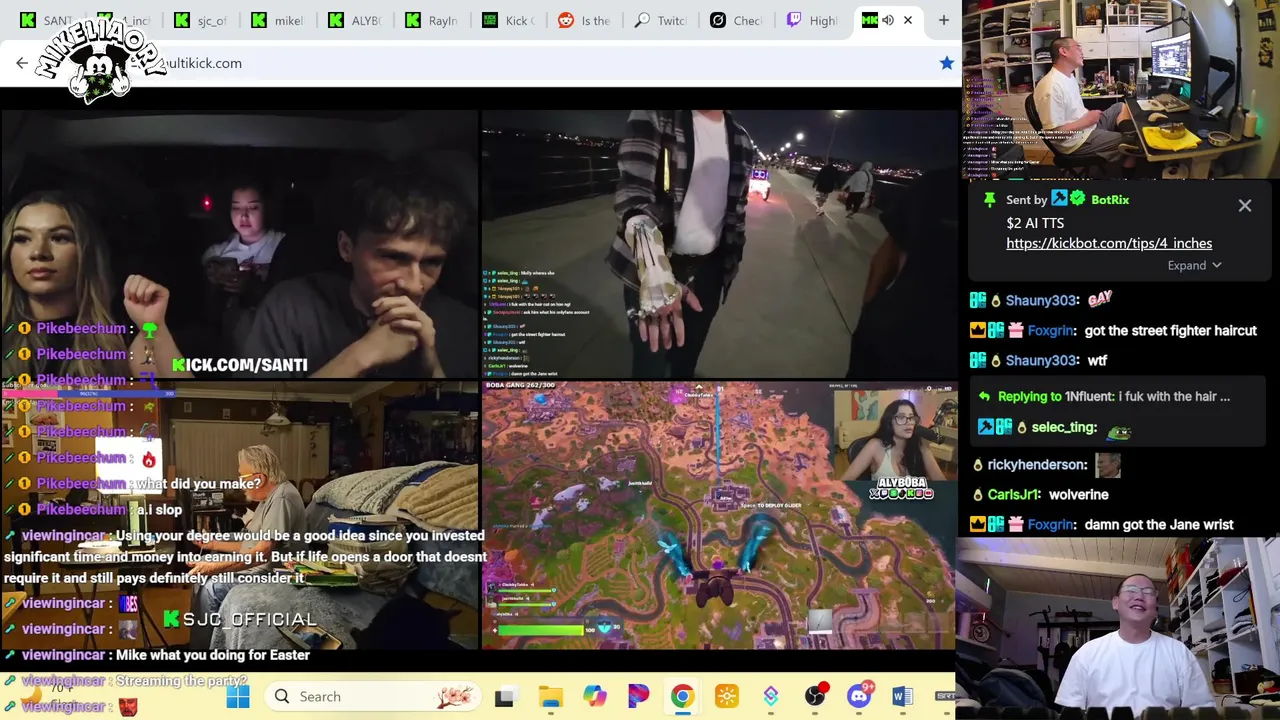This screenshot has width=1280, height=720.
Task: Open selec_ting's user profile
Action: pos(1064,427)
